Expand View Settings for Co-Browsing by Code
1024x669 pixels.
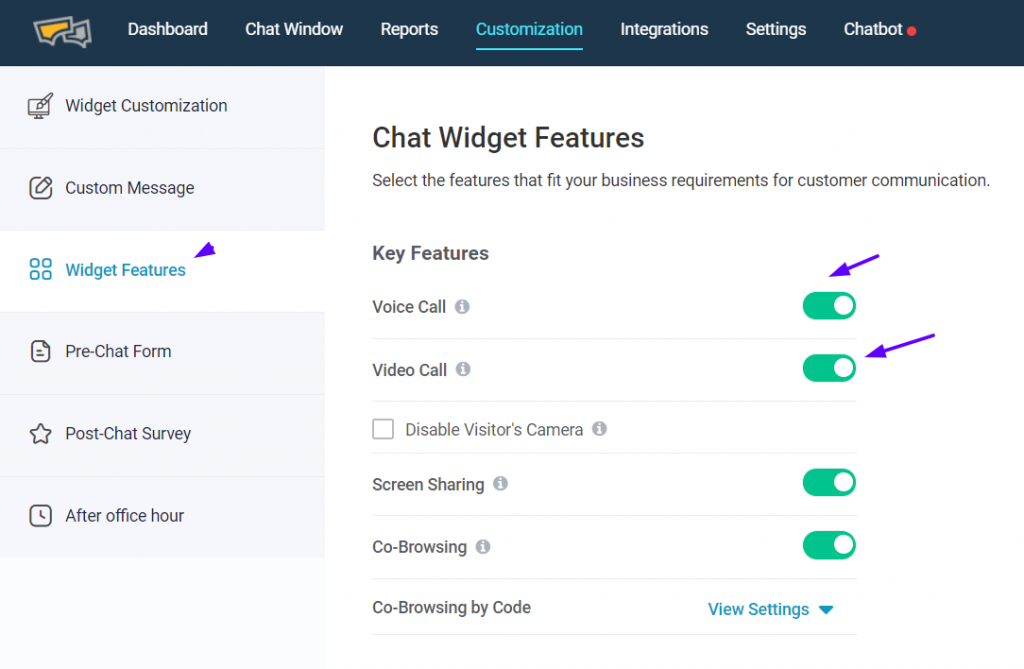pos(770,609)
